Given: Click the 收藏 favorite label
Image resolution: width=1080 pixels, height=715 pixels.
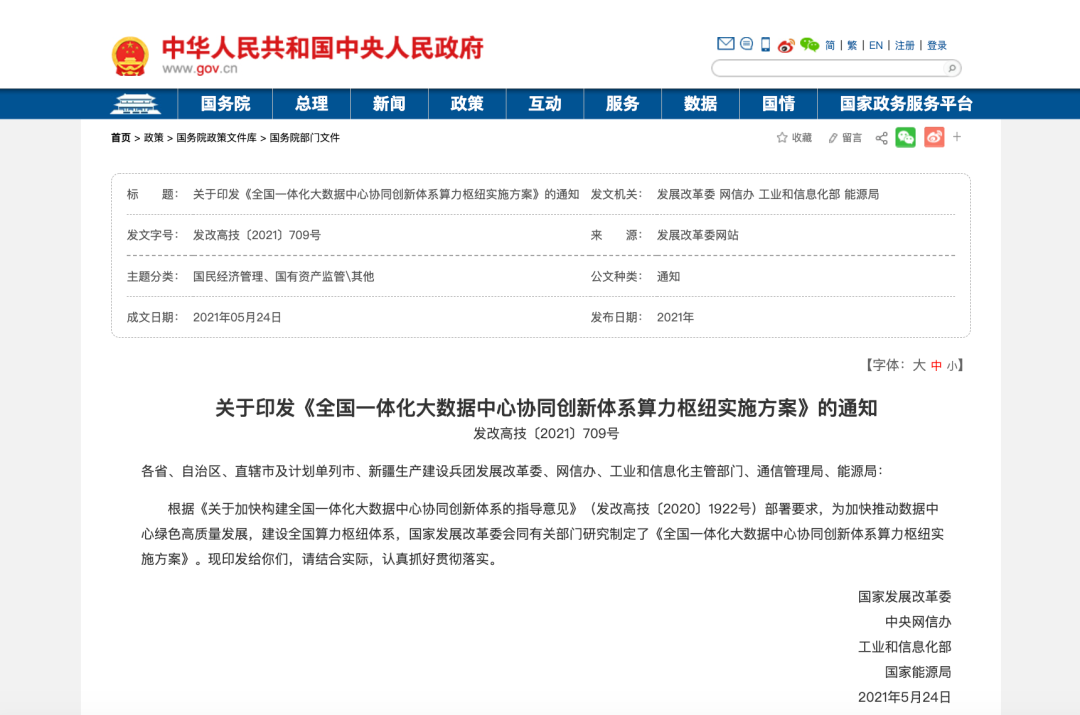Looking at the screenshot, I should click(x=802, y=138).
